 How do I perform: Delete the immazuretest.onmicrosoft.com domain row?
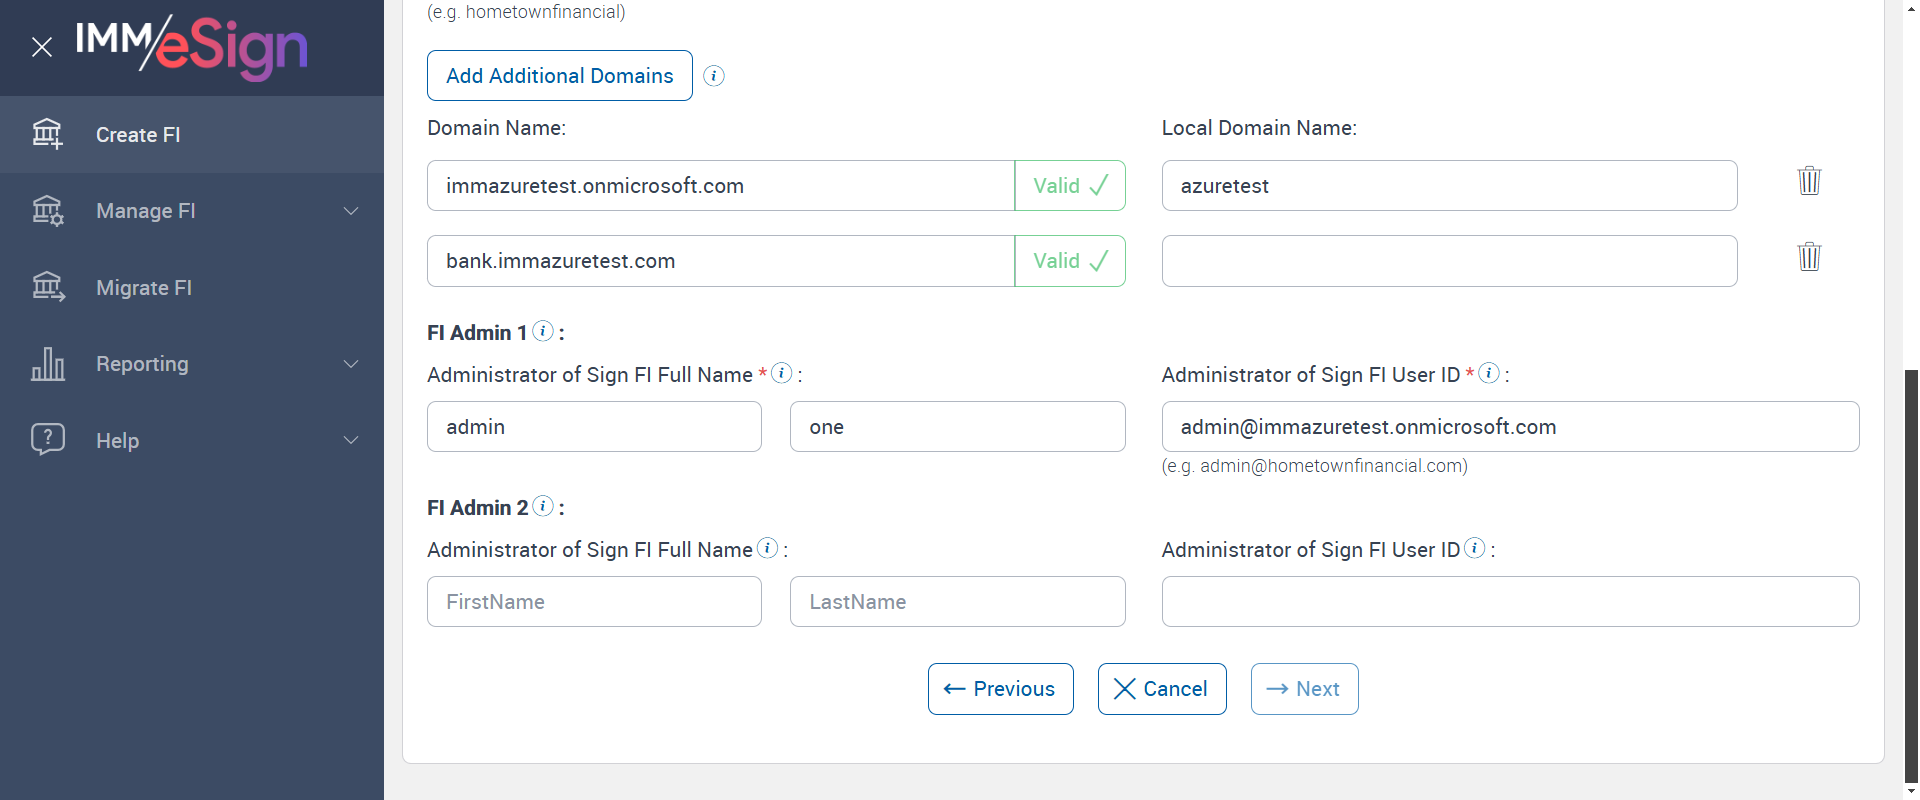point(1809,181)
